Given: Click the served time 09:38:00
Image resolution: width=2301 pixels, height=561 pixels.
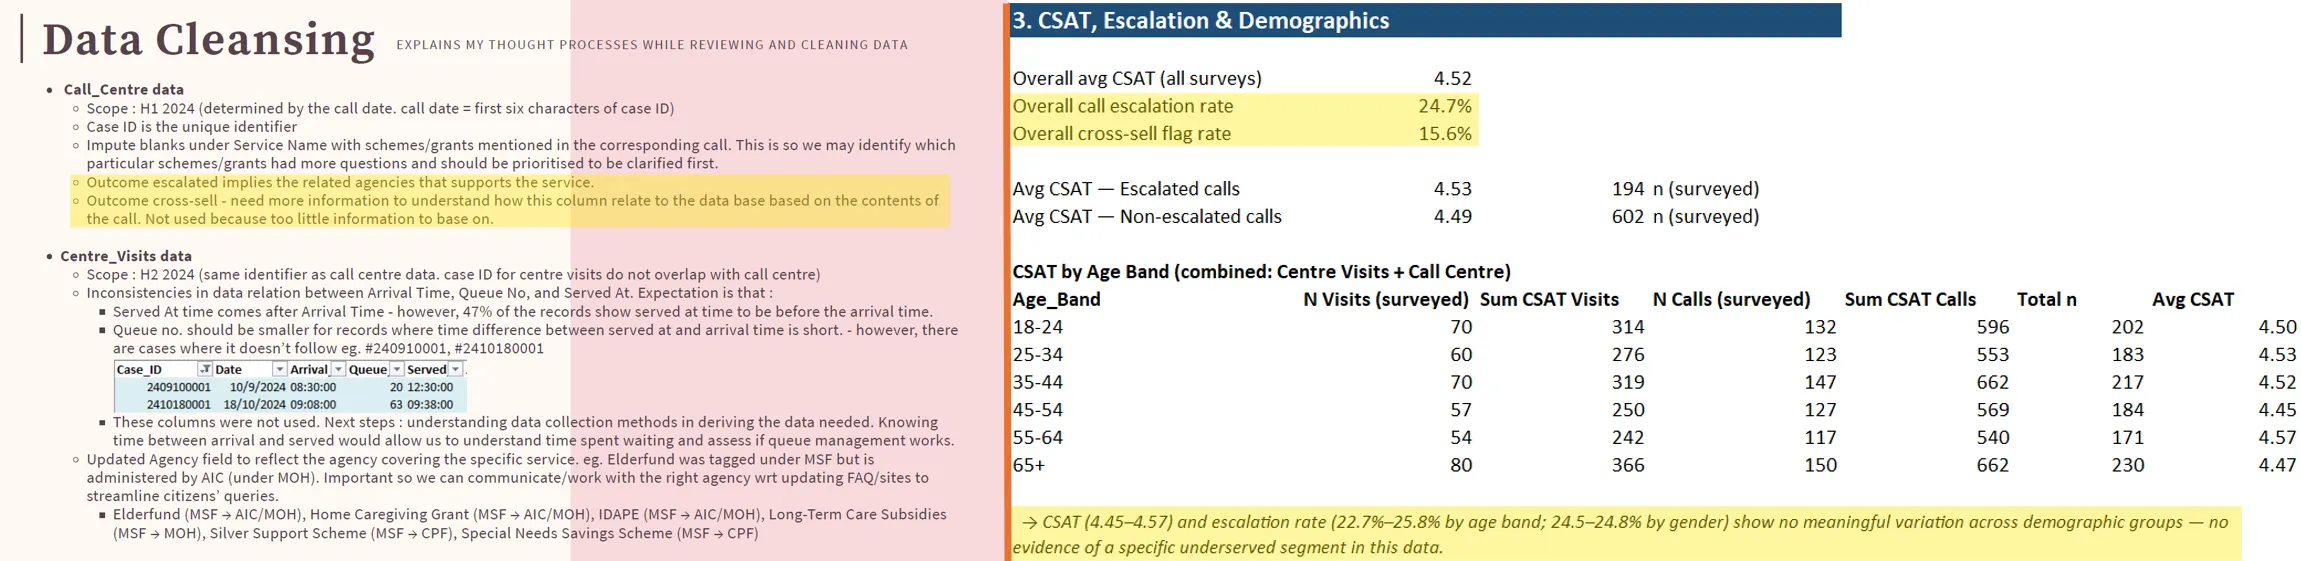Looking at the screenshot, I should coord(430,405).
